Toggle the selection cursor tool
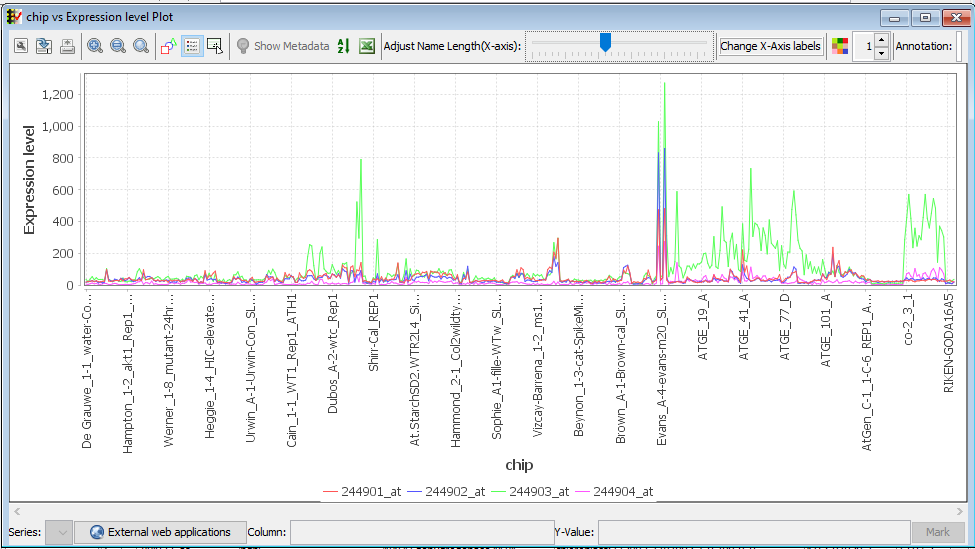The image size is (975, 549). [215, 46]
